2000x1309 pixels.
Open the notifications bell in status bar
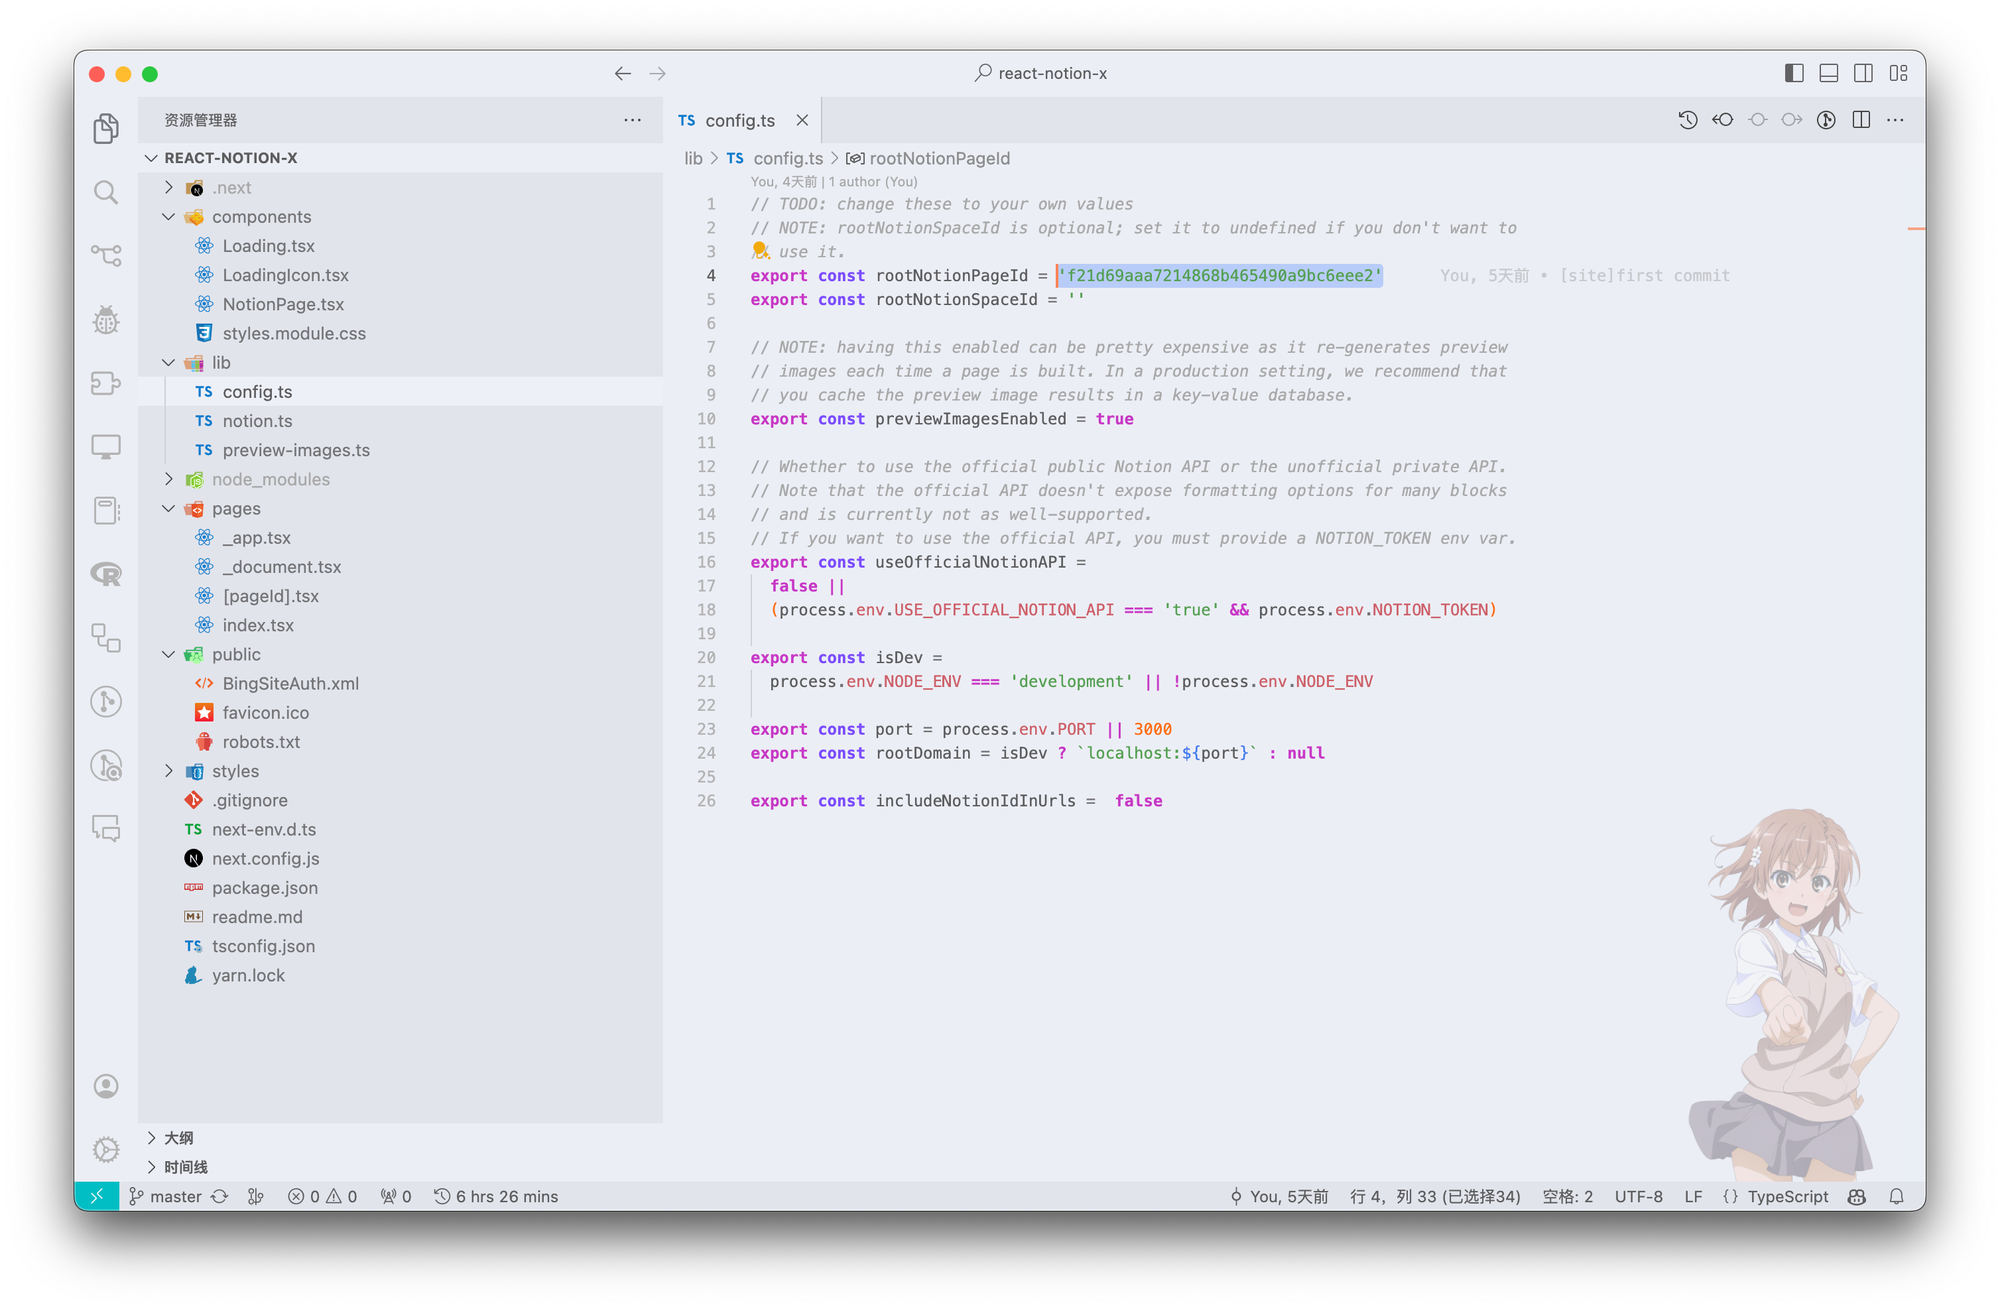(1896, 1196)
